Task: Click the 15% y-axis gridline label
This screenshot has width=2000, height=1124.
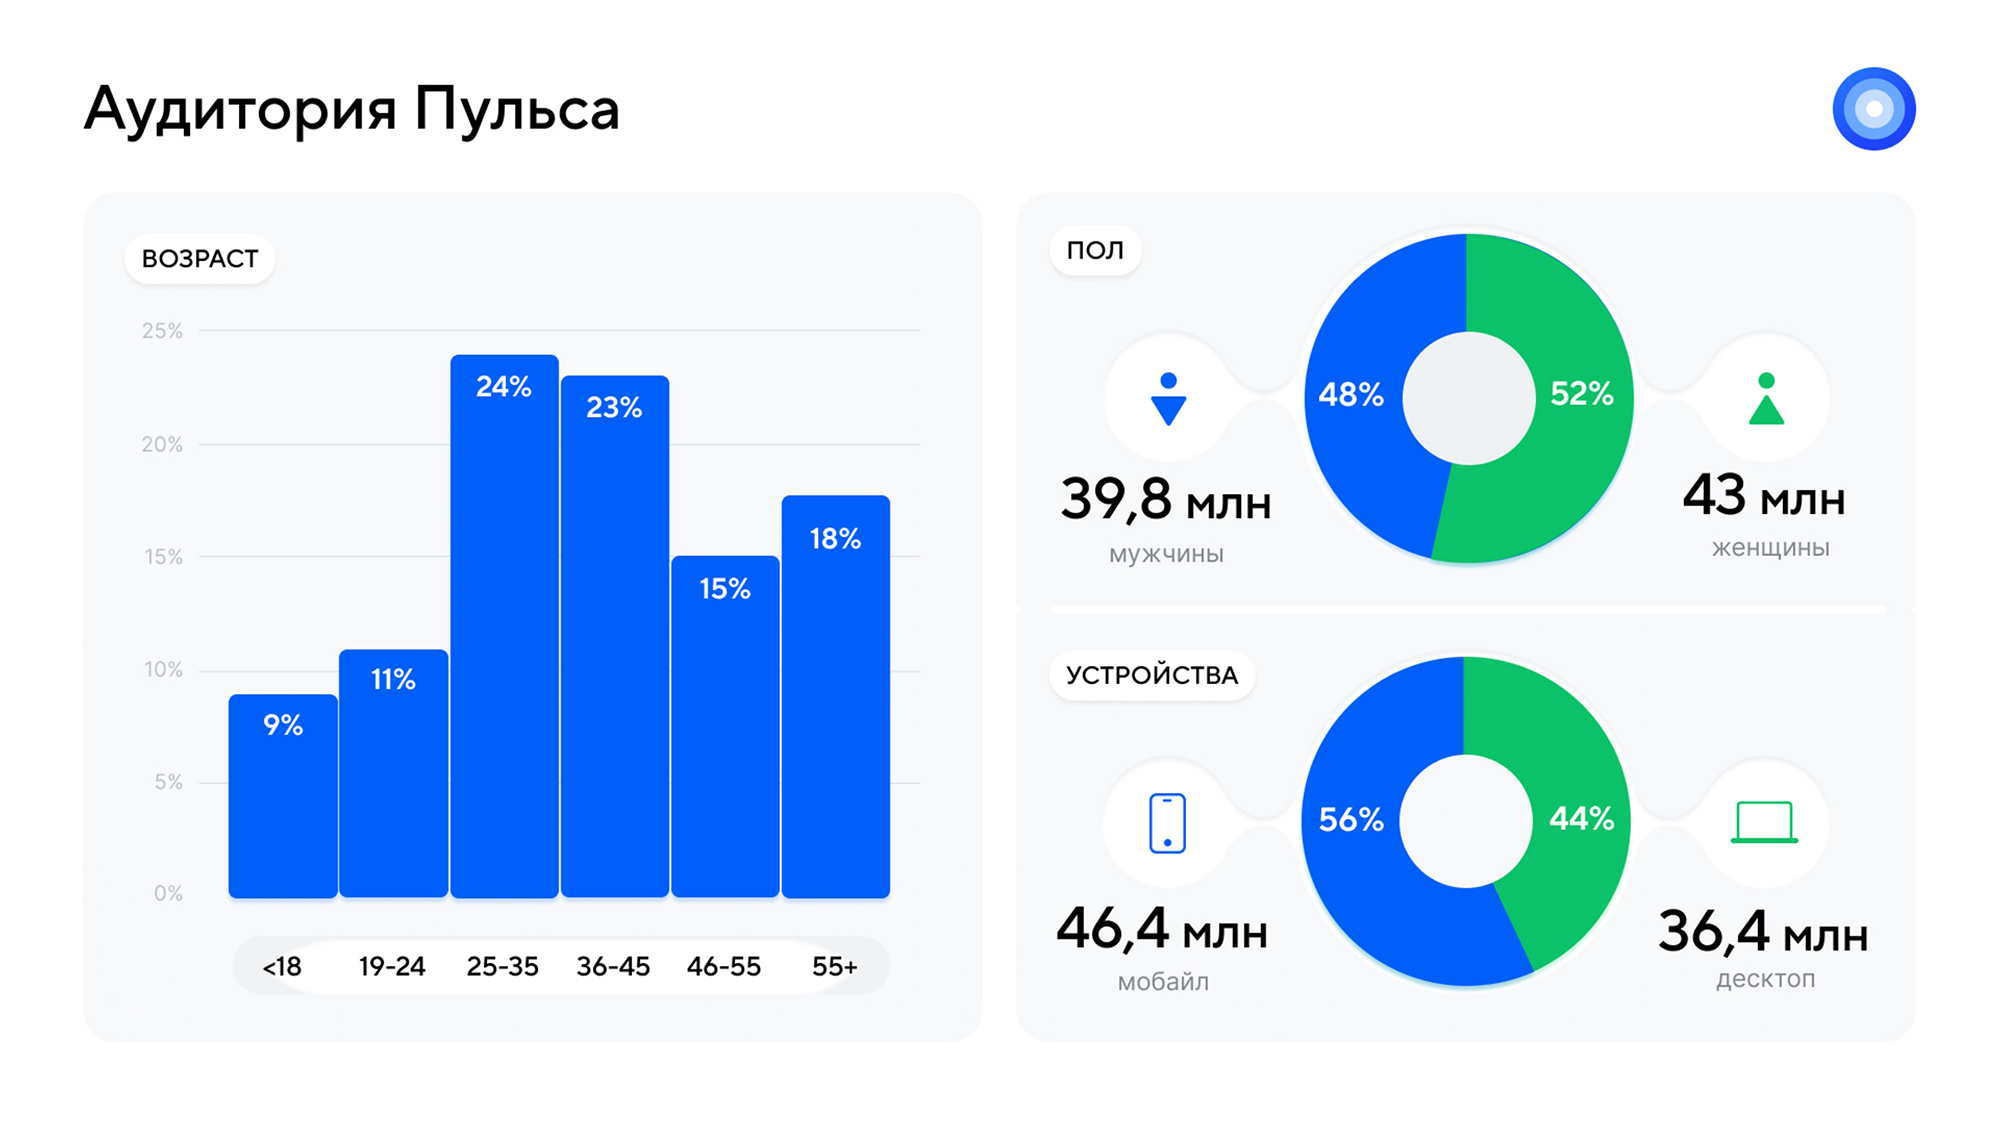Action: tap(163, 557)
